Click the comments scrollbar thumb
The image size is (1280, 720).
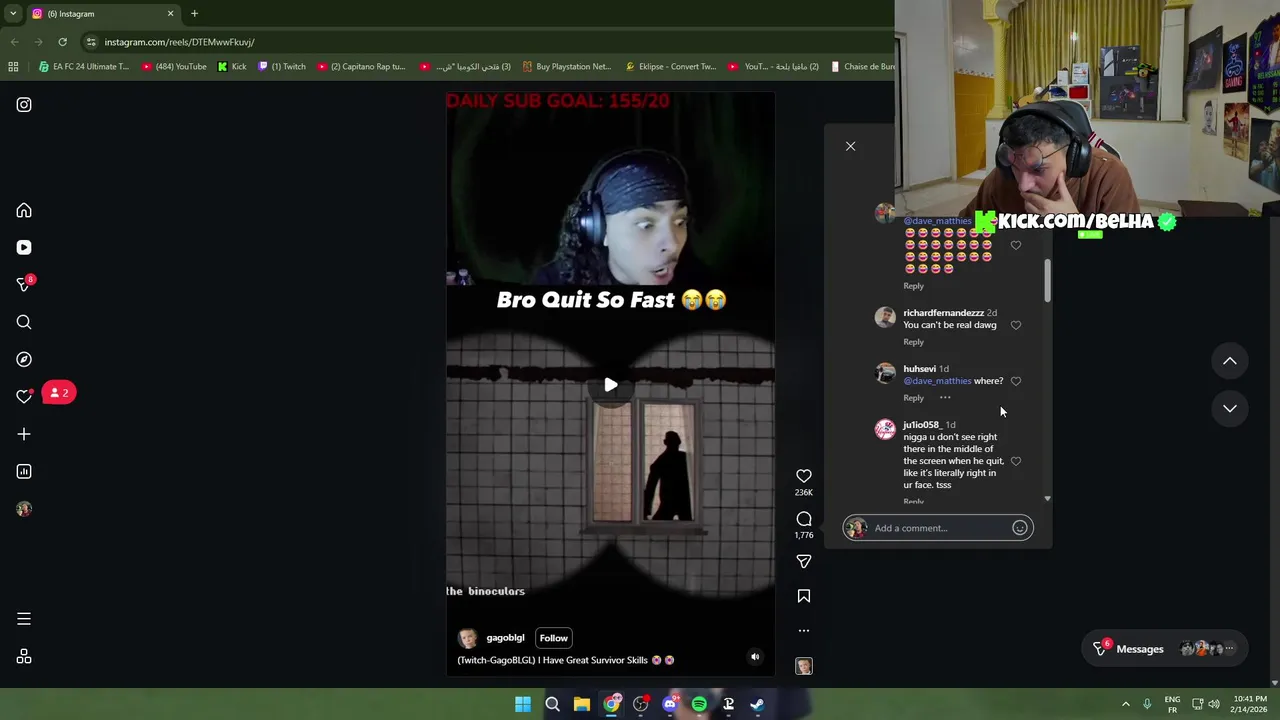[1047, 280]
